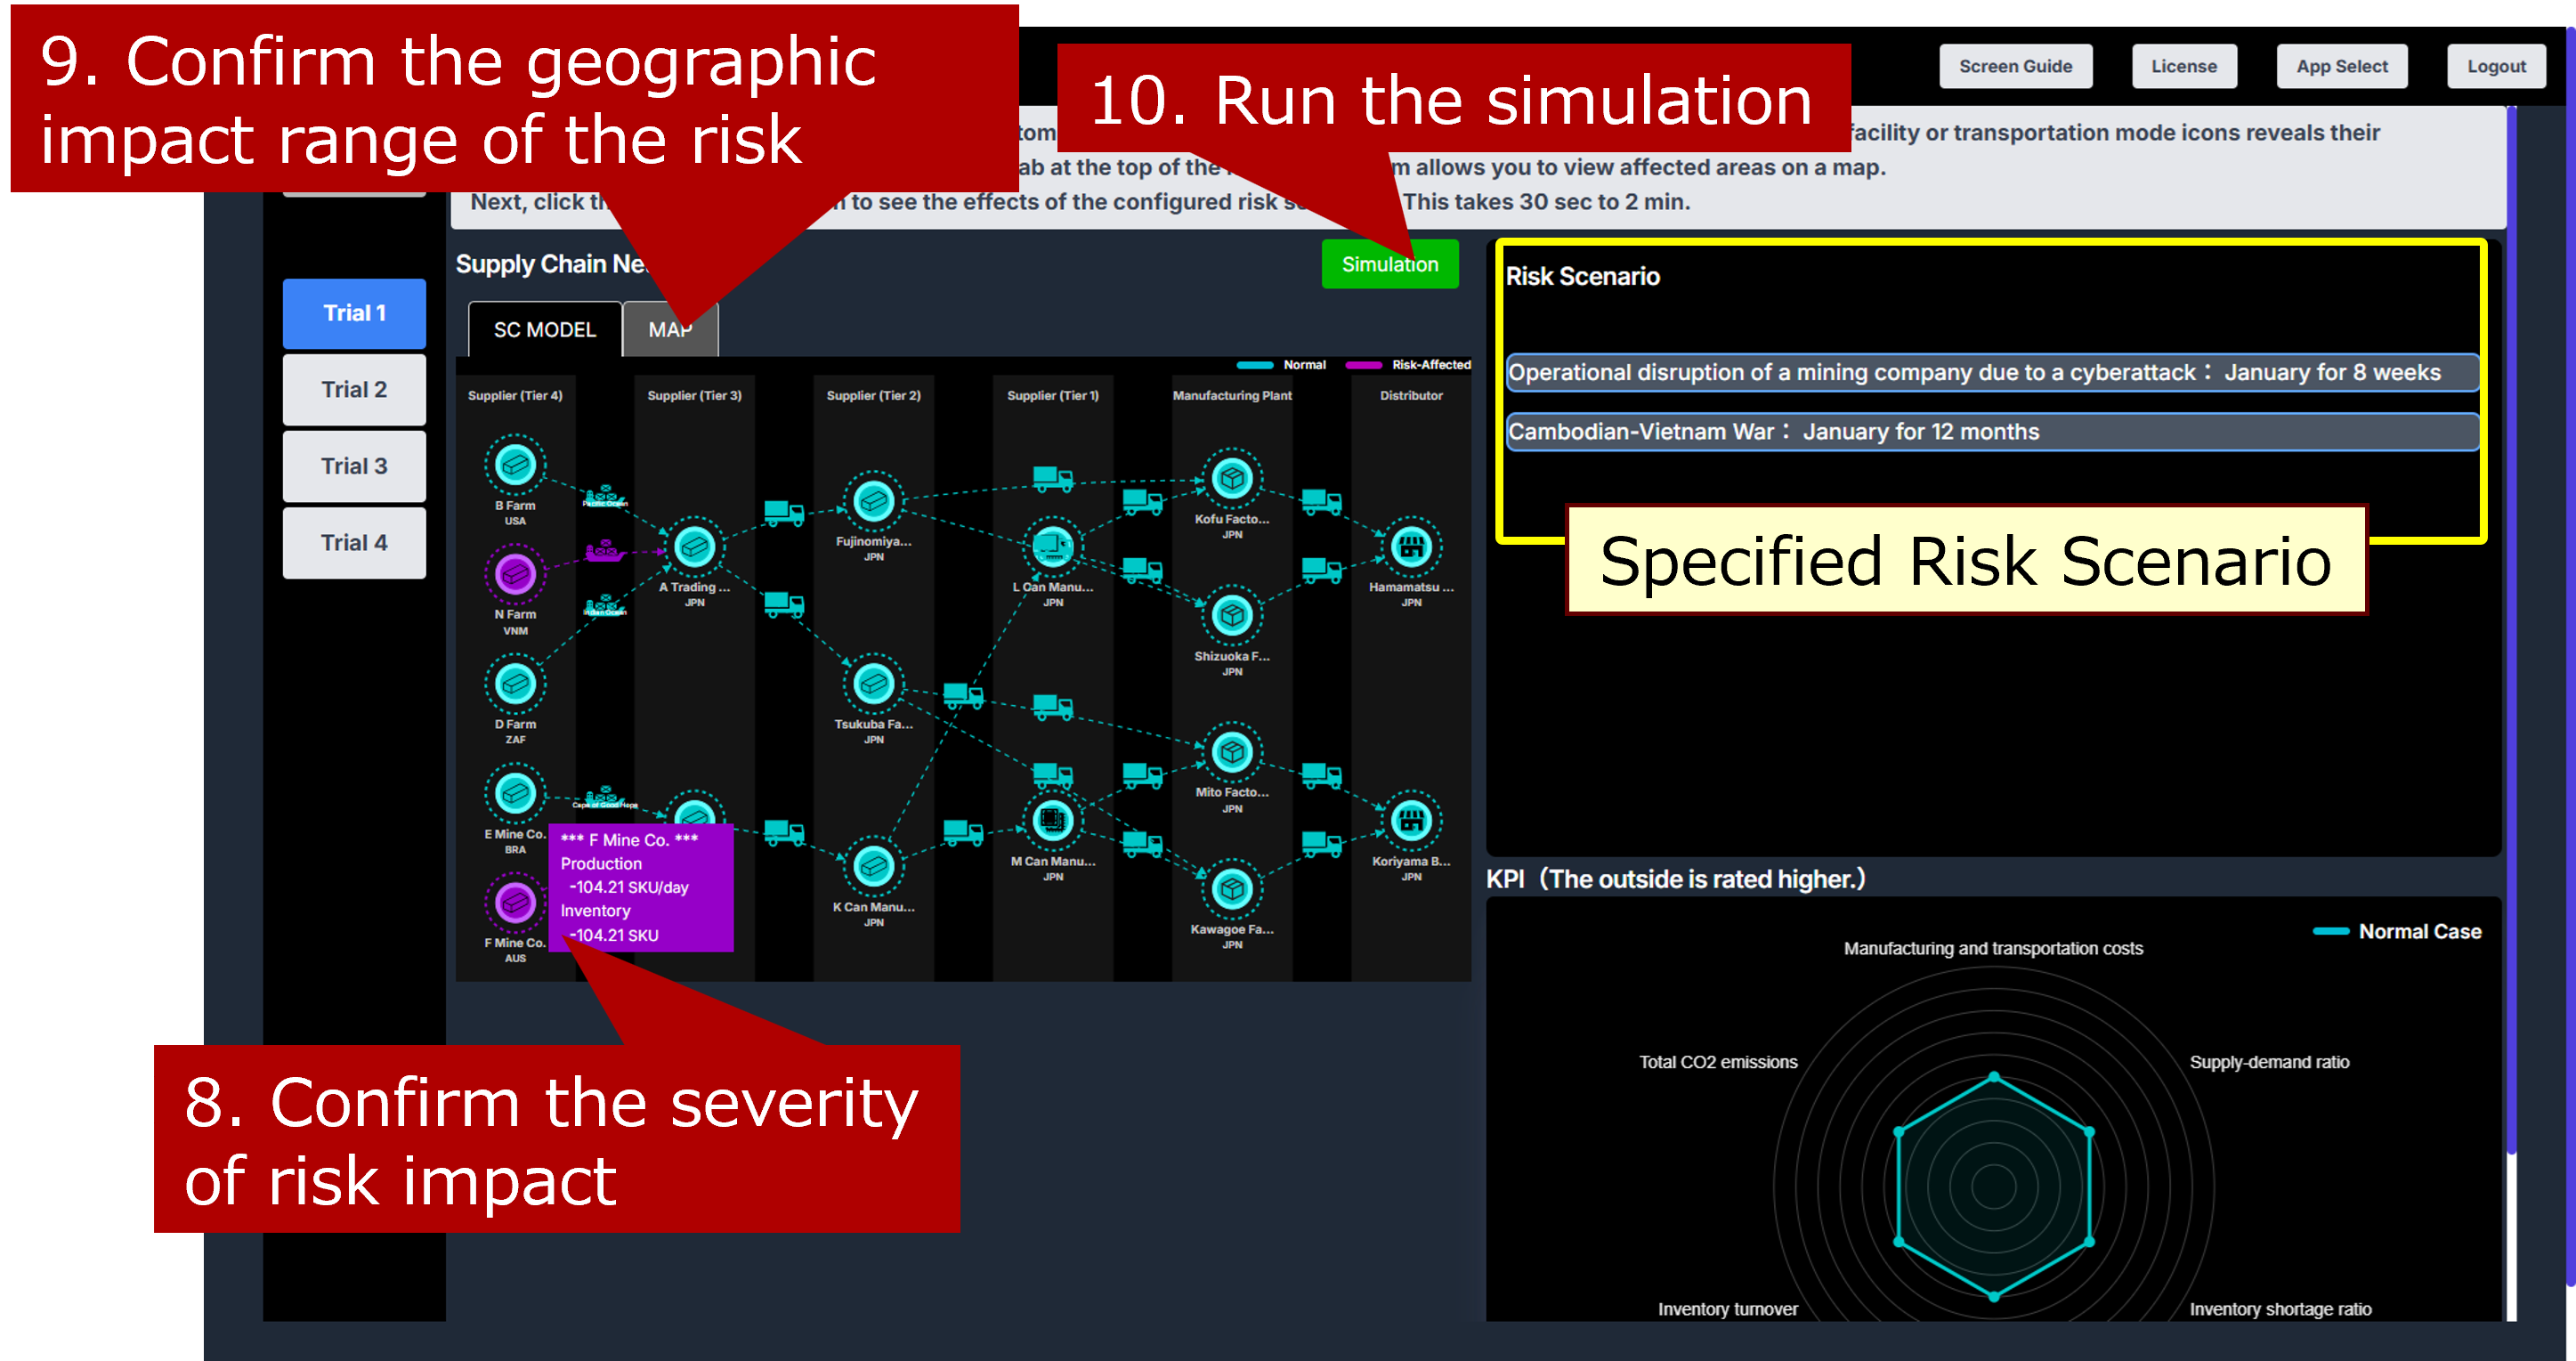Click the M Can Manufacturer node icon

click(x=1052, y=821)
